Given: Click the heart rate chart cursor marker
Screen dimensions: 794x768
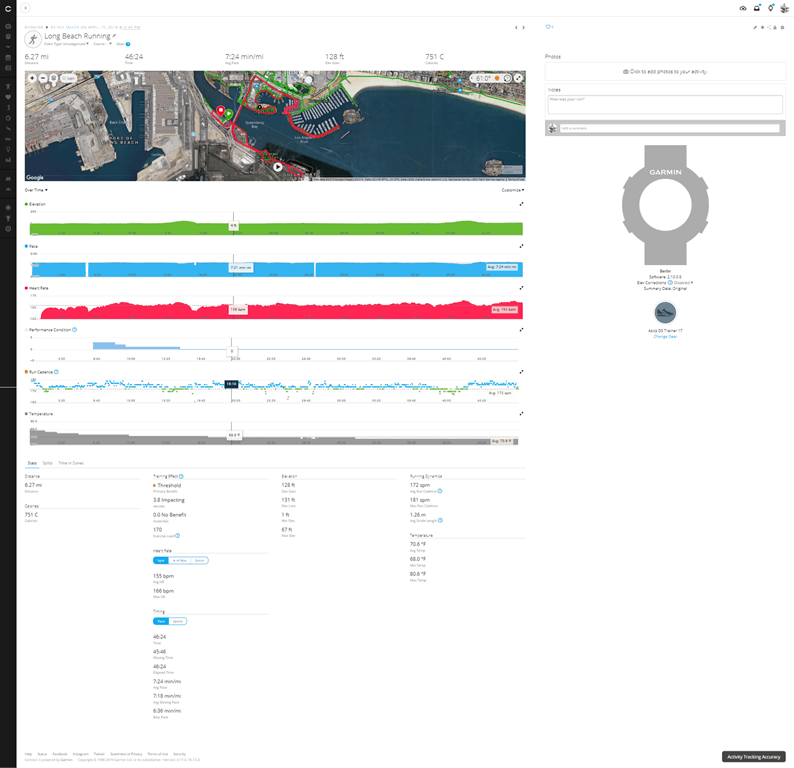Looking at the screenshot, I should [238, 309].
